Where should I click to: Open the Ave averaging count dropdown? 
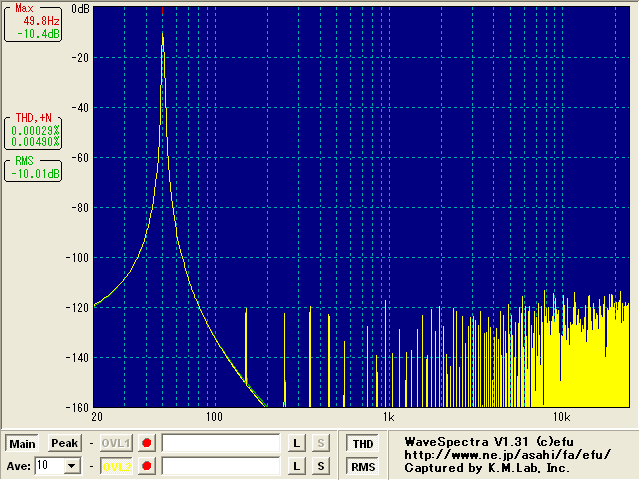click(x=72, y=466)
